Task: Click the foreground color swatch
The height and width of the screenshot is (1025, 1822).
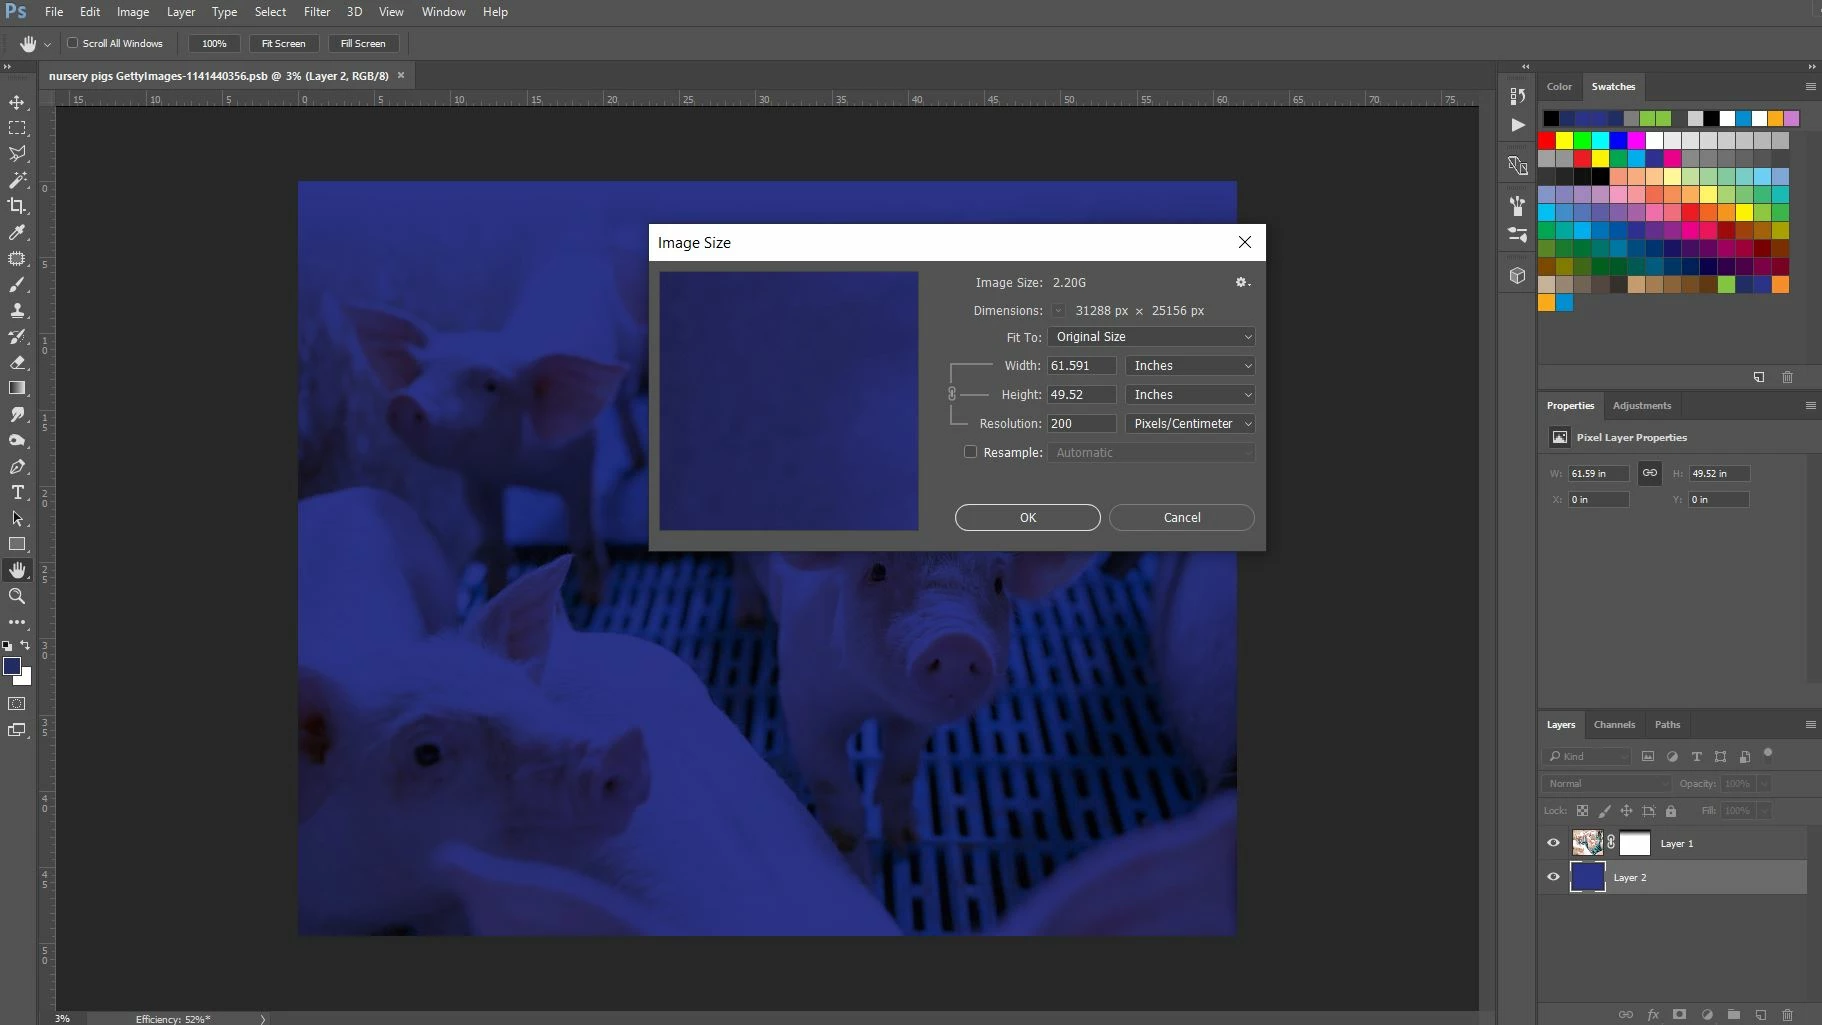Action: (x=12, y=666)
